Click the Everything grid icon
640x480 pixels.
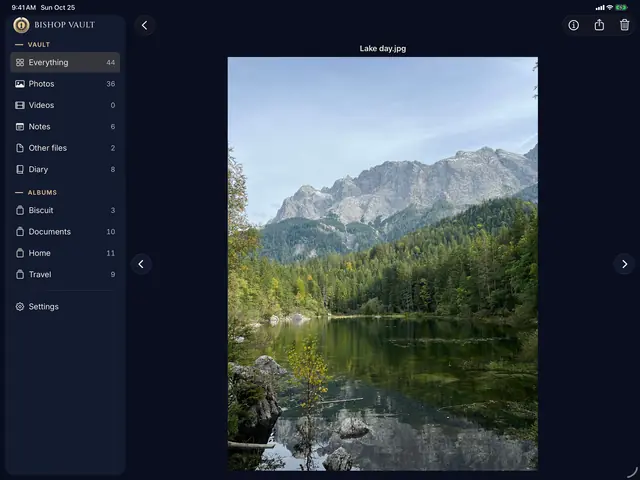point(20,62)
